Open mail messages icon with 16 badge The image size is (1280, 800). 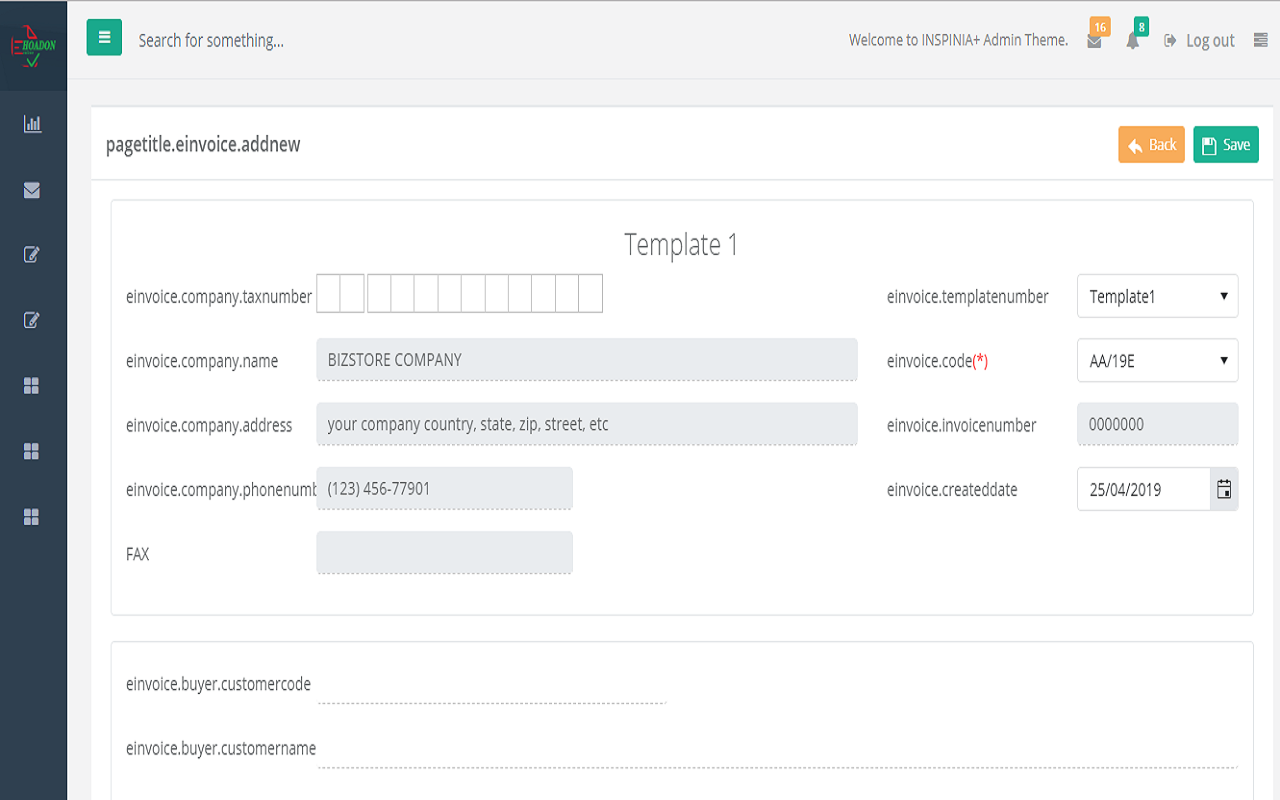(x=1094, y=41)
